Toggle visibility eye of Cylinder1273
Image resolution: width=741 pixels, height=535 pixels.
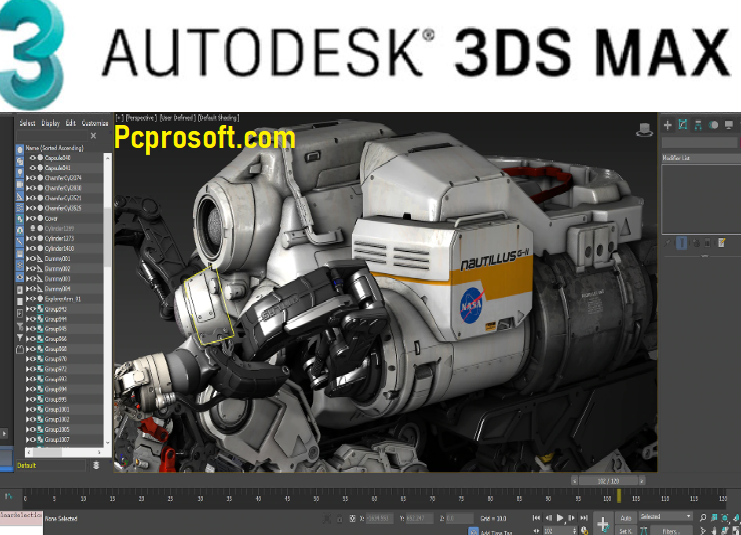coord(33,238)
